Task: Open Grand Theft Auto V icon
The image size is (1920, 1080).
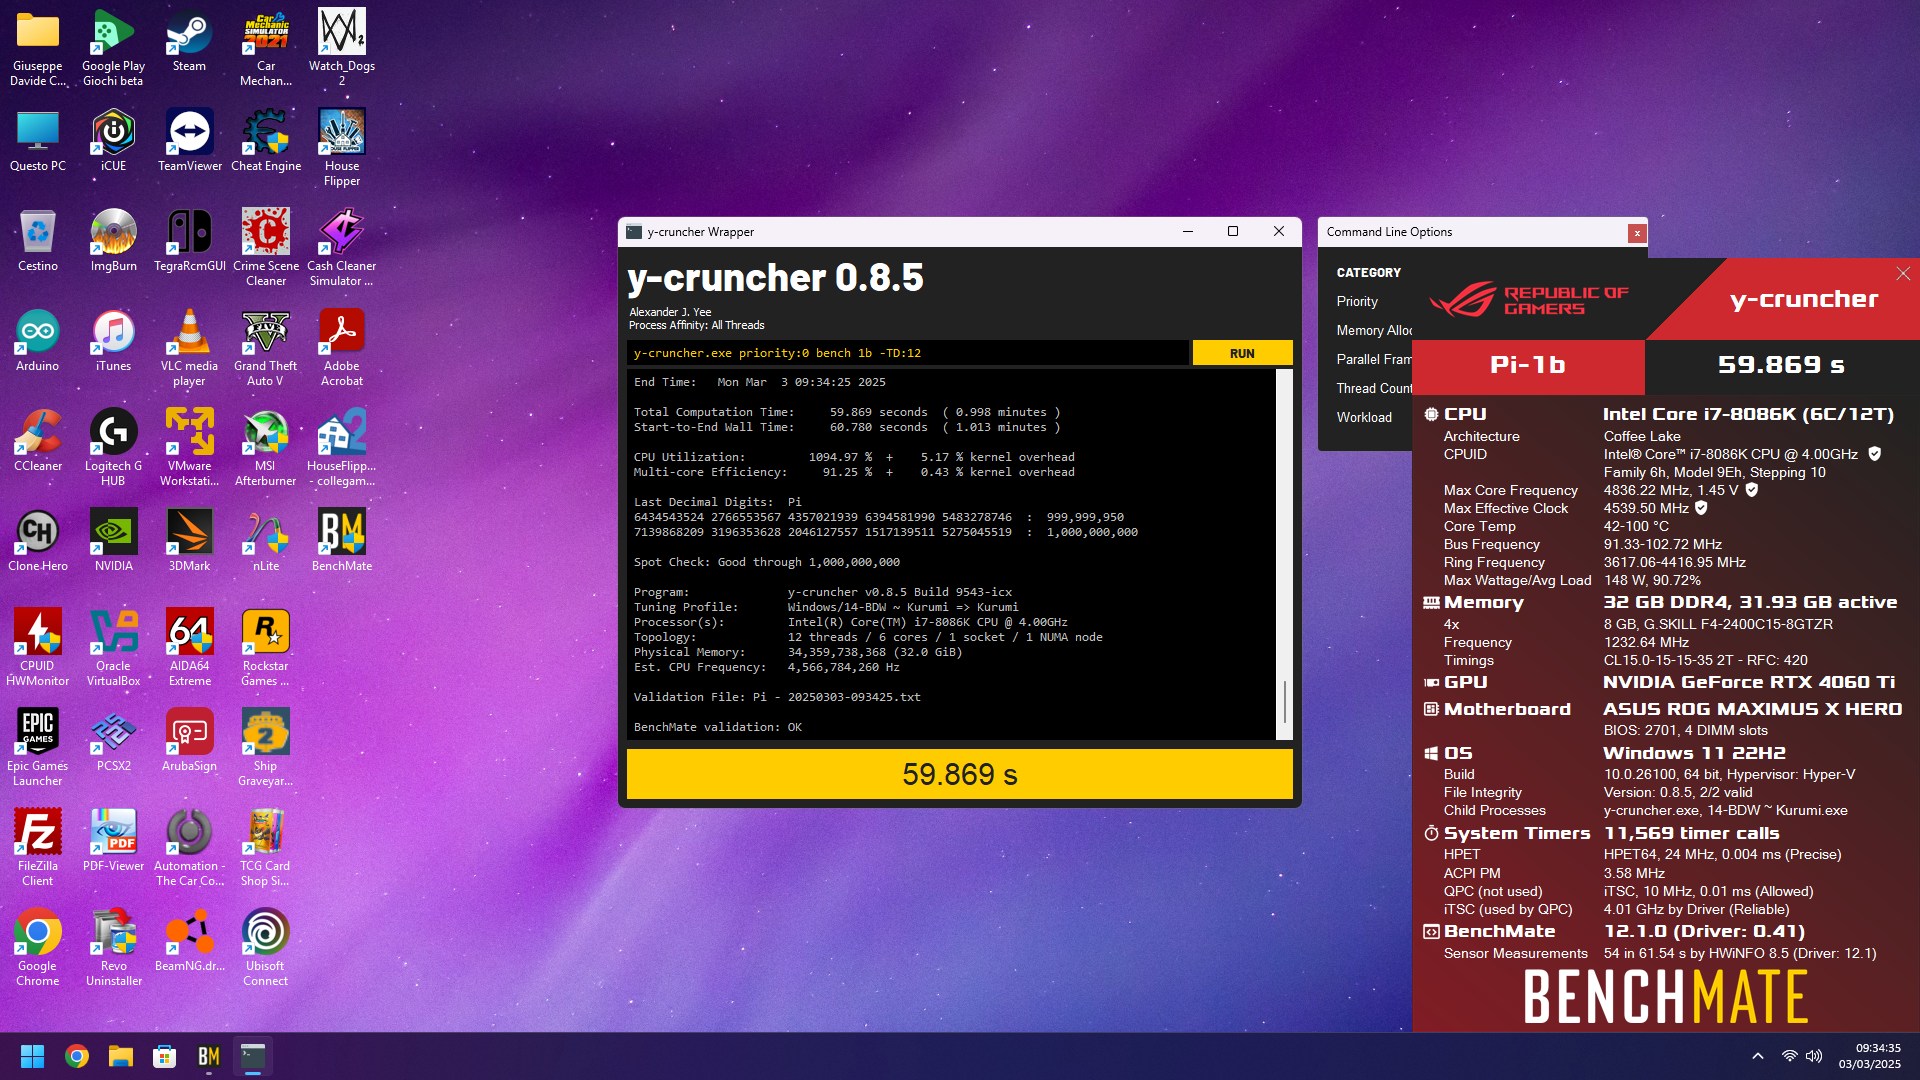Action: (266, 348)
